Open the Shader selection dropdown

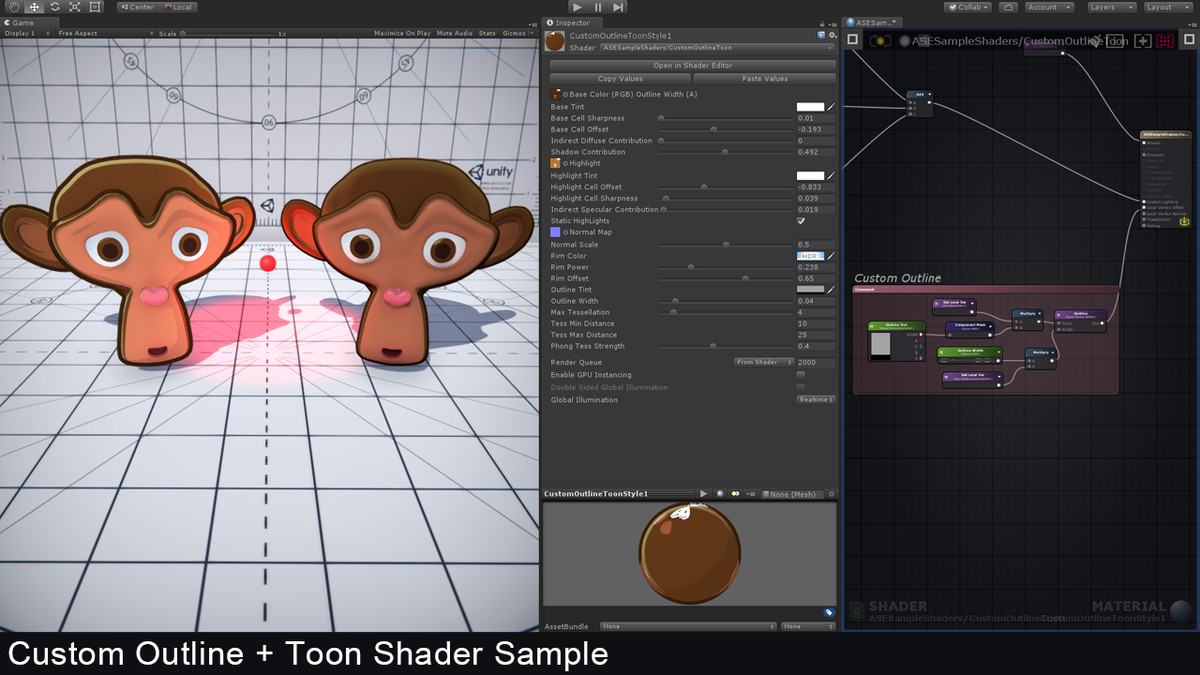point(717,47)
